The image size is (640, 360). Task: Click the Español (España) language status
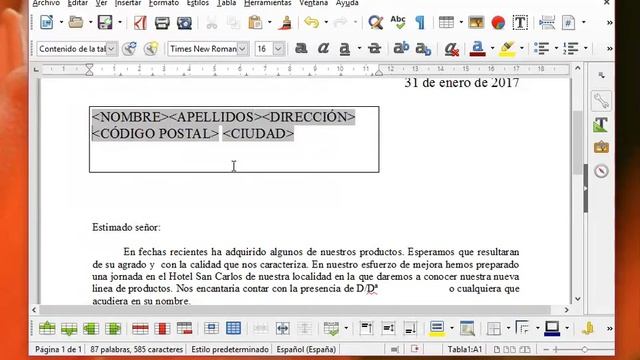click(306, 349)
